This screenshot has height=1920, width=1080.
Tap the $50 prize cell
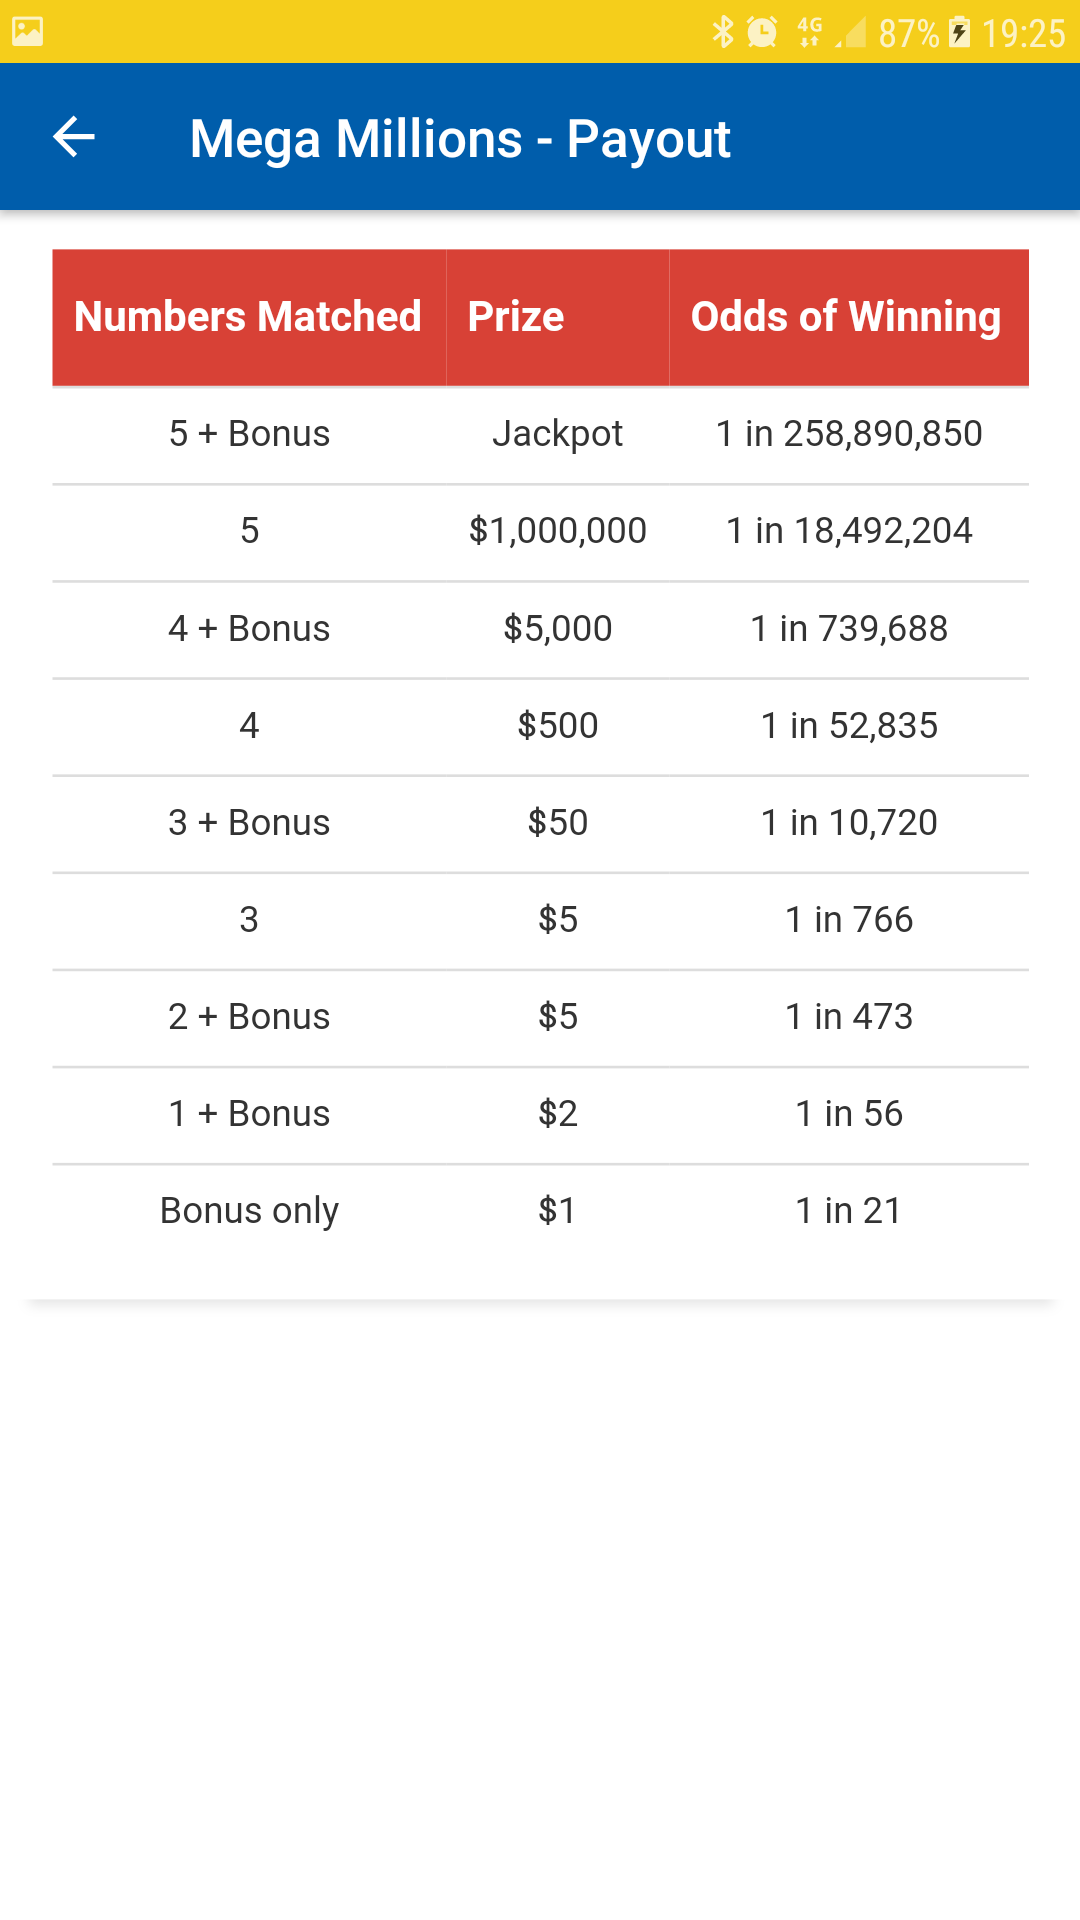pos(557,823)
